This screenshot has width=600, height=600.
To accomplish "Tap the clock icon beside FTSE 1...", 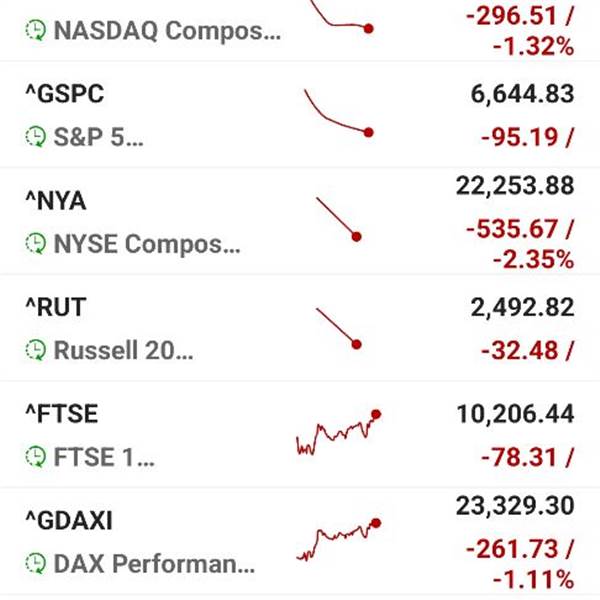I will (36, 457).
